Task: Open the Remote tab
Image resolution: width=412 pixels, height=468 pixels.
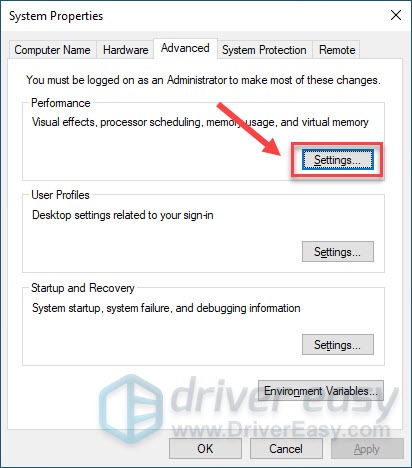Action: click(x=337, y=50)
